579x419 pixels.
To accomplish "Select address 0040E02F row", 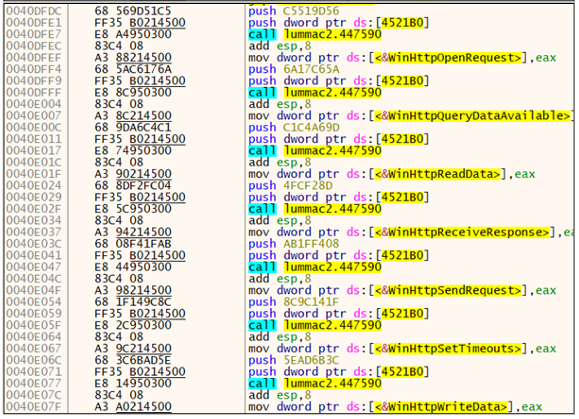I will [x=288, y=209].
